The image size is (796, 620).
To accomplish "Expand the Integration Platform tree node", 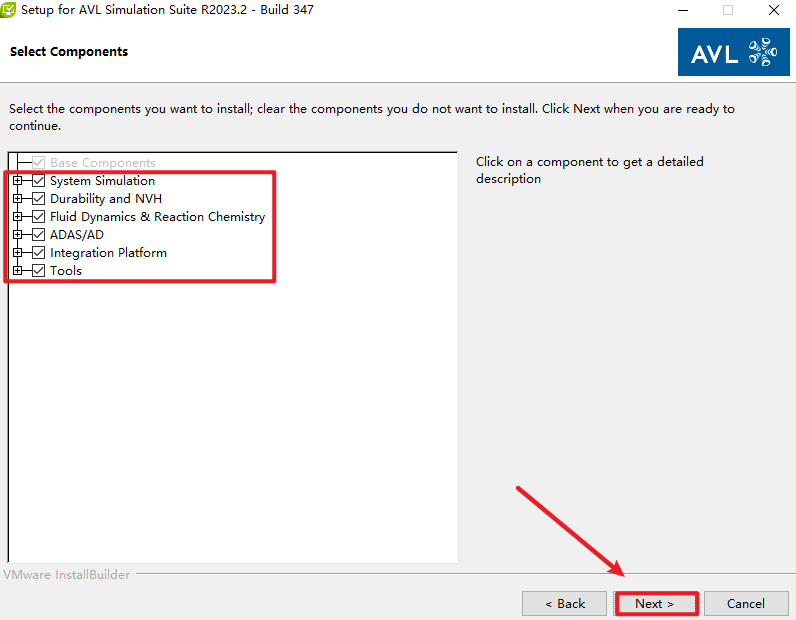I will pyautogui.click(x=17, y=253).
